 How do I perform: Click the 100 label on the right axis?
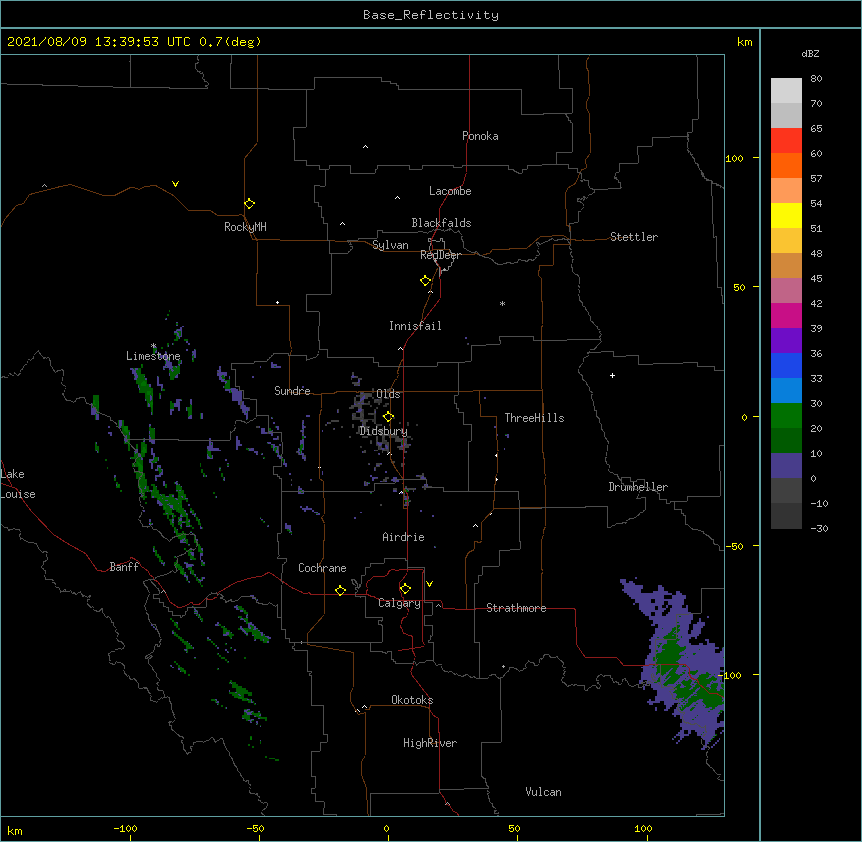coord(734,158)
